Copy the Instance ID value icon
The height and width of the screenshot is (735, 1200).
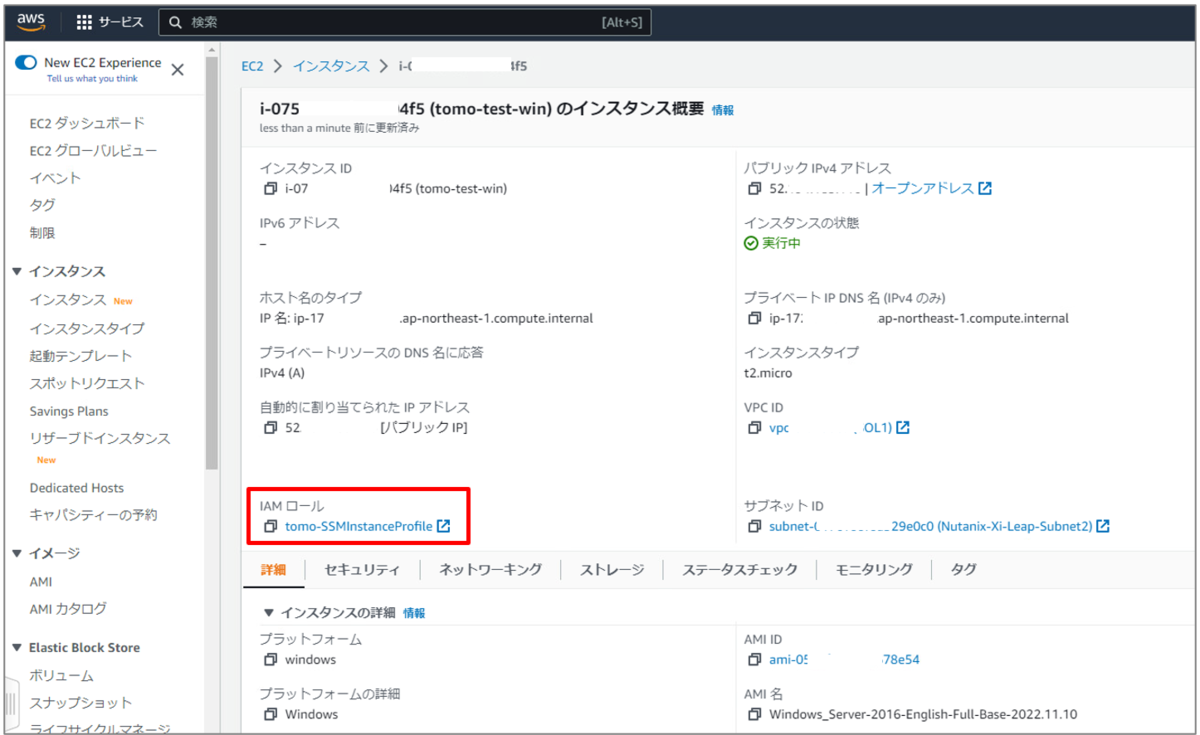pyautogui.click(x=270, y=188)
